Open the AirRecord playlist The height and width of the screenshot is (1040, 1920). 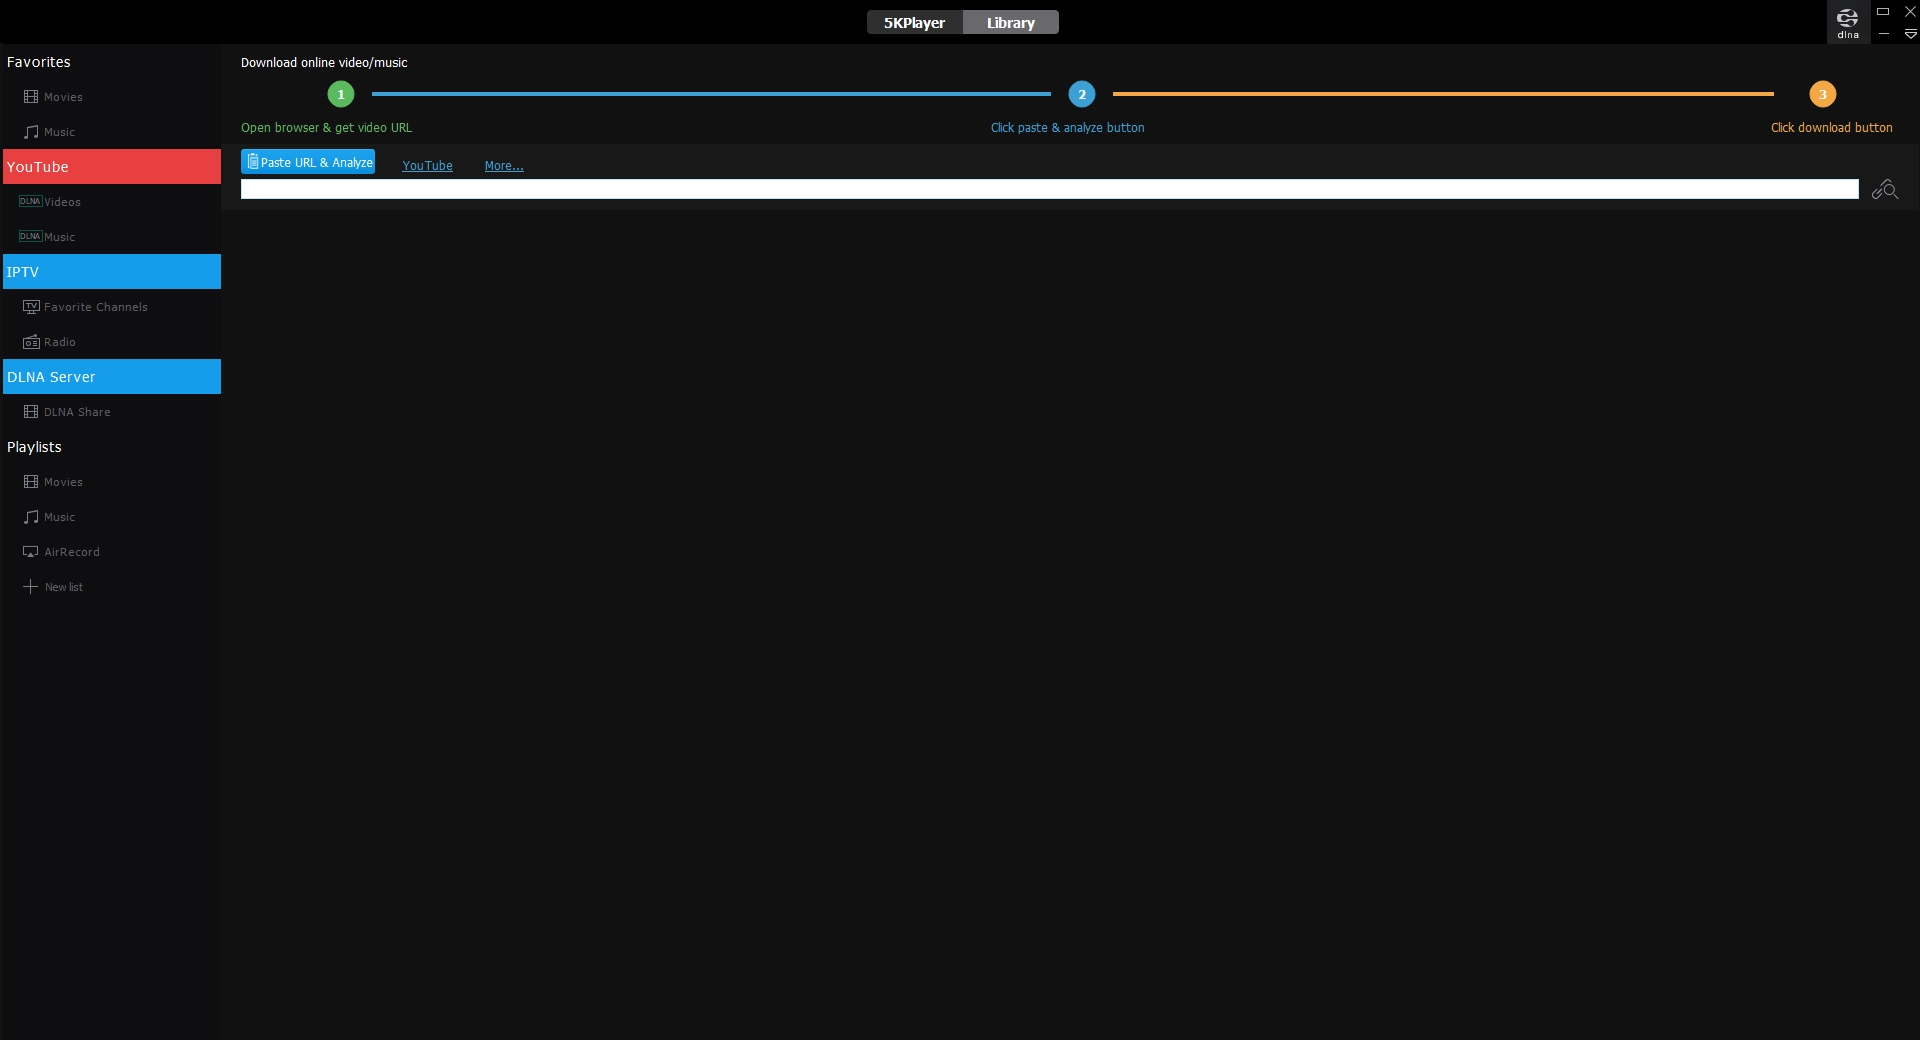[x=71, y=551]
